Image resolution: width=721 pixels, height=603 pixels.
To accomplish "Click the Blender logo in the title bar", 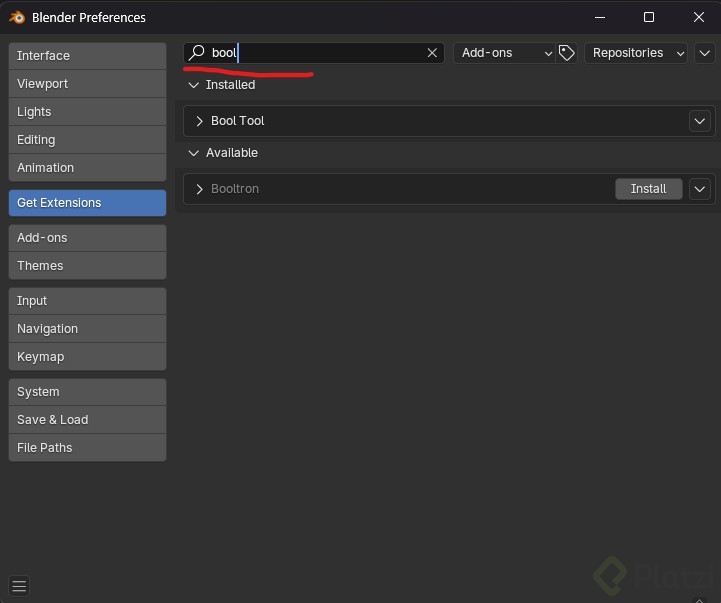I will point(17,17).
